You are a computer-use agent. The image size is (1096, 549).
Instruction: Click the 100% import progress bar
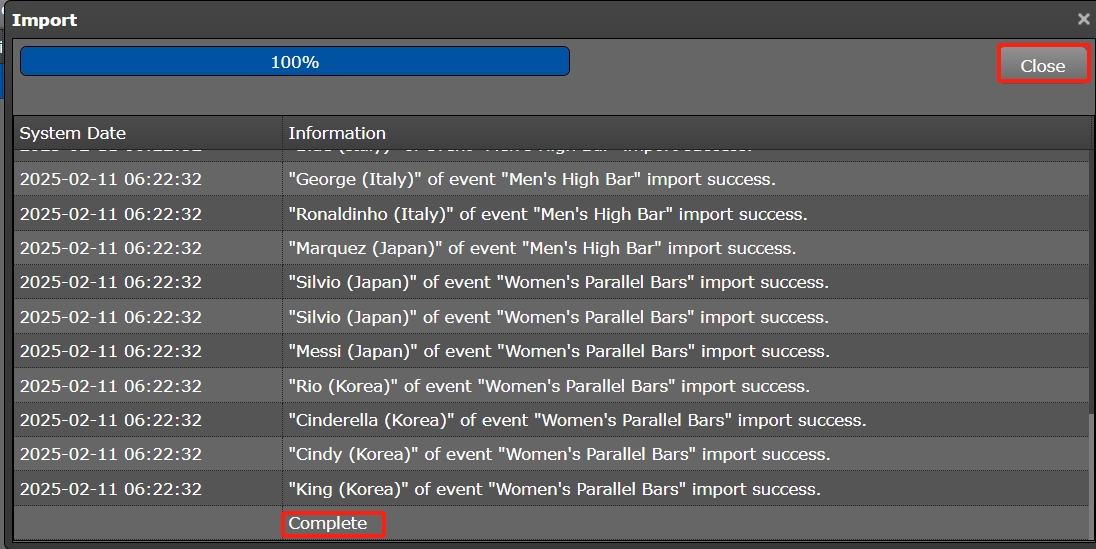pos(295,62)
